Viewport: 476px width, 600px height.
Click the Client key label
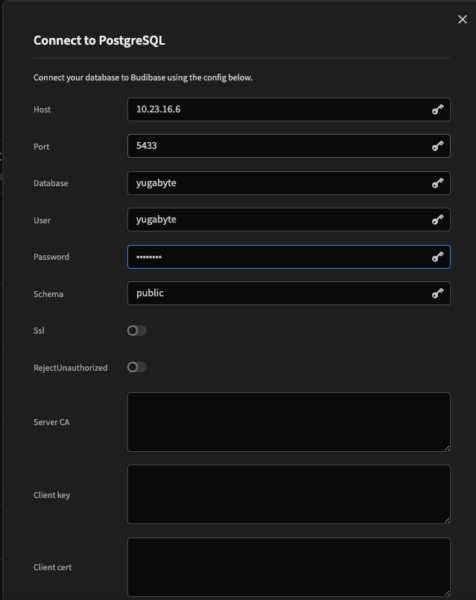[52, 495]
